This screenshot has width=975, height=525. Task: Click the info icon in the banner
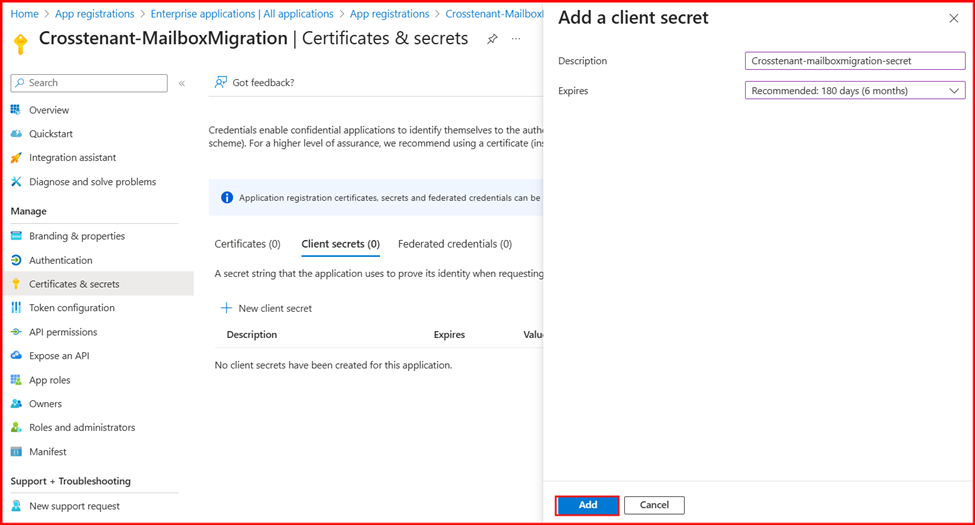227,198
